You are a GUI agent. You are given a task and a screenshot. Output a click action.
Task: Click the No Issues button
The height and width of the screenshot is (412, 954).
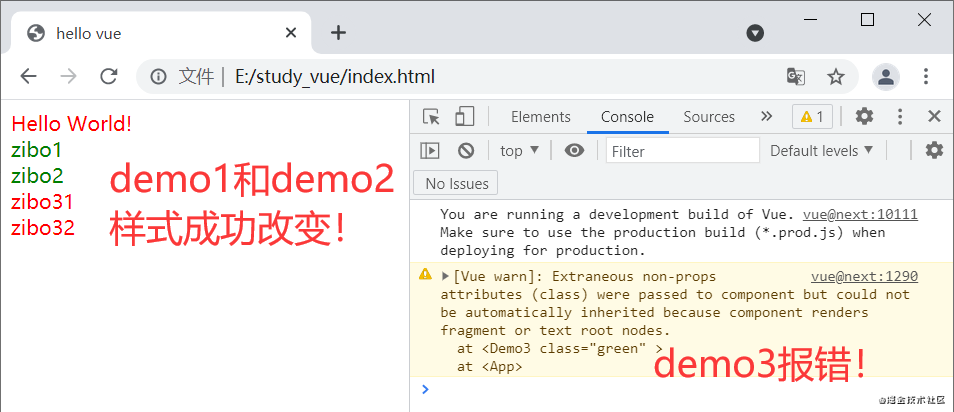coord(455,183)
